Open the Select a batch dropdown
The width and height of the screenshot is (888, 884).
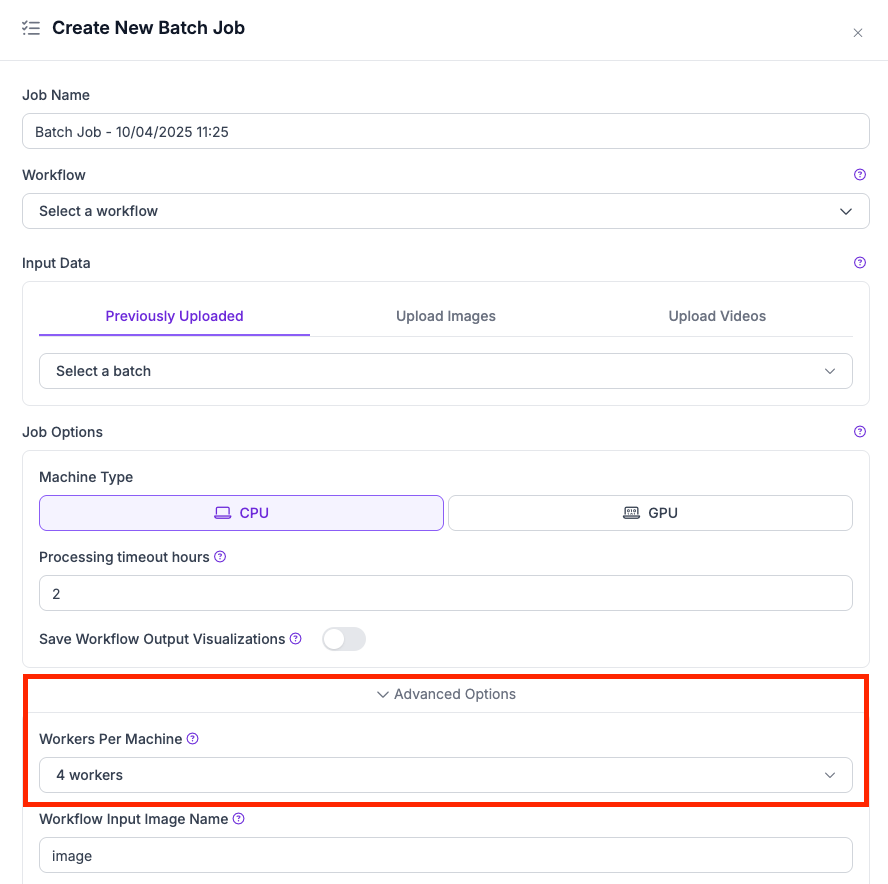point(445,371)
